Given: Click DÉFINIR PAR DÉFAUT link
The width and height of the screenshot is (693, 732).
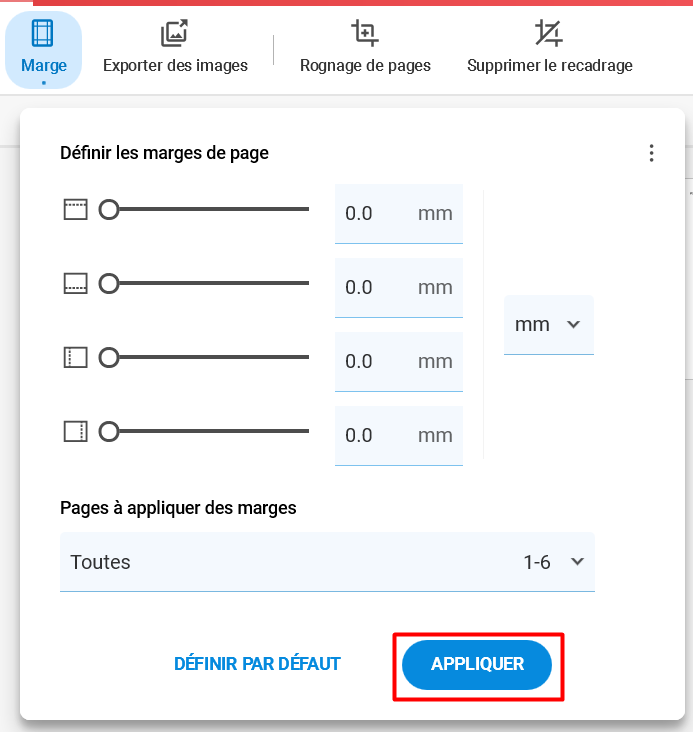Looking at the screenshot, I should click(257, 664).
